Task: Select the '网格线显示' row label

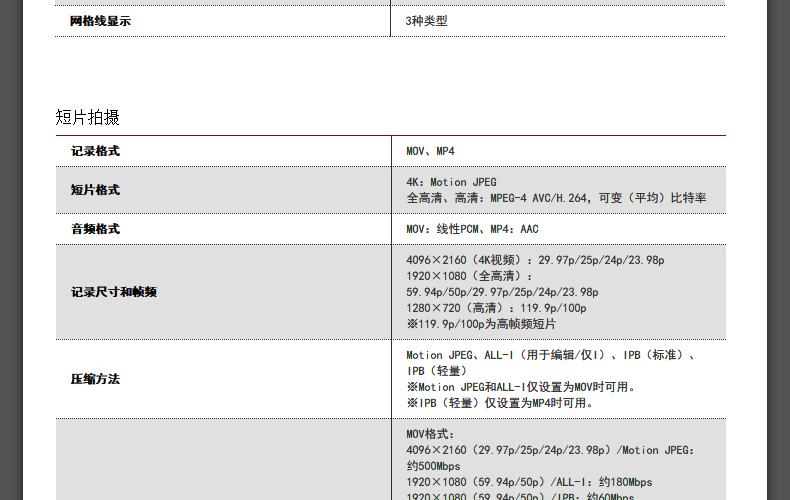Action: 100,21
